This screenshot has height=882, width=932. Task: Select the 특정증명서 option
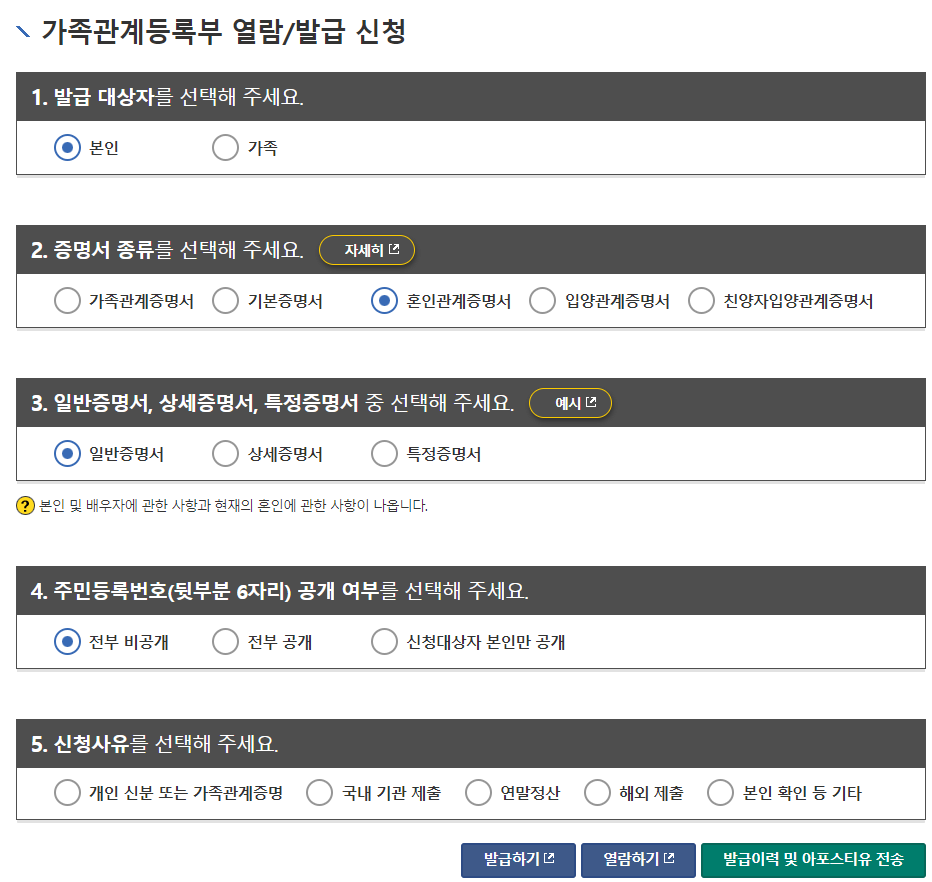pos(384,453)
